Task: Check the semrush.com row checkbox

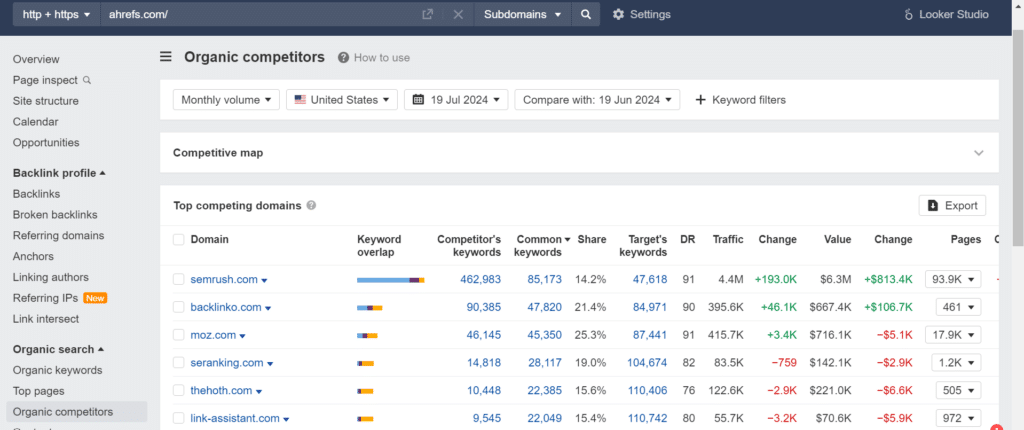Action: pos(179,280)
